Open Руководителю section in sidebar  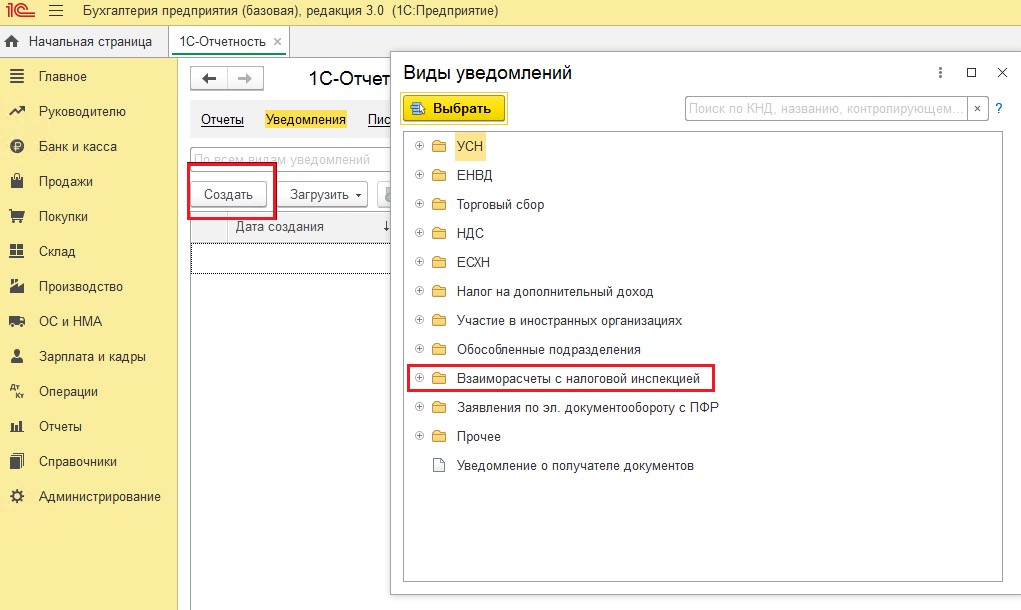pos(82,111)
